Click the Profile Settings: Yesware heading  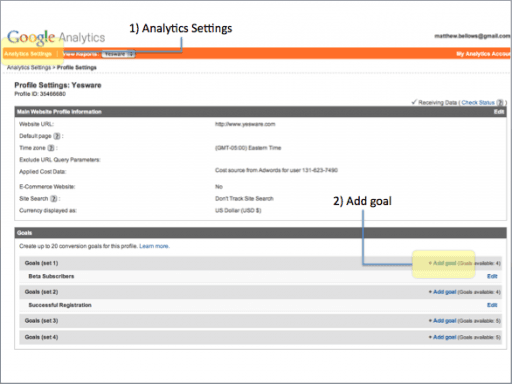click(x=58, y=85)
